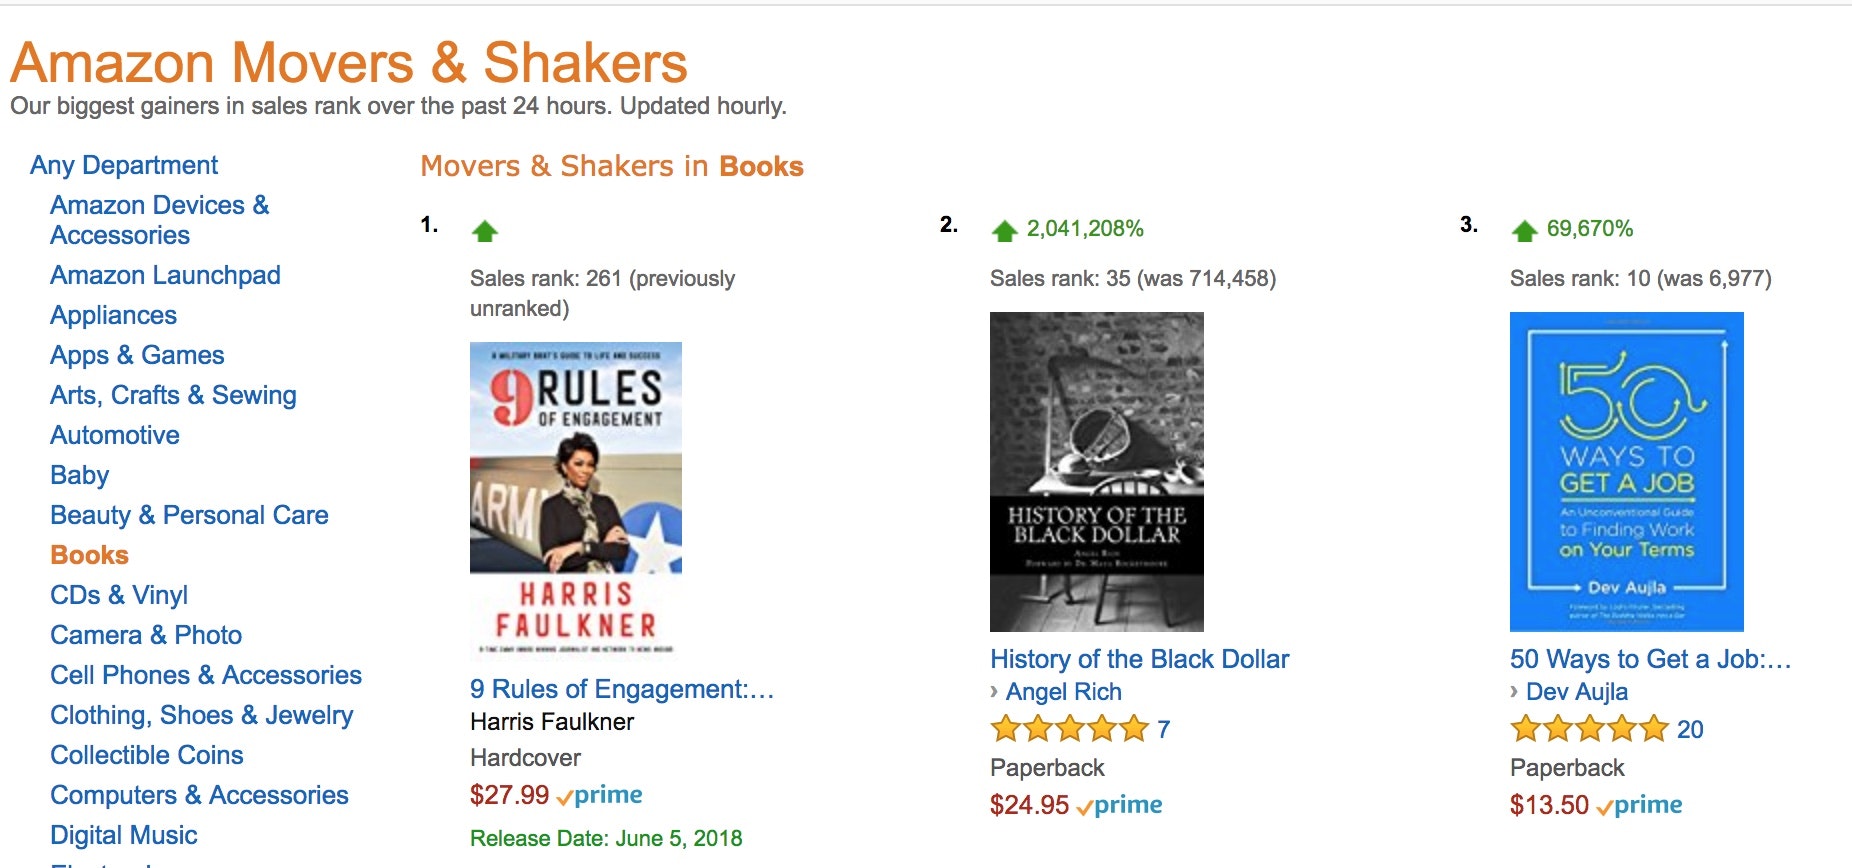The width and height of the screenshot is (1852, 868).
Task: Select Books department in sidebar
Action: [x=89, y=555]
